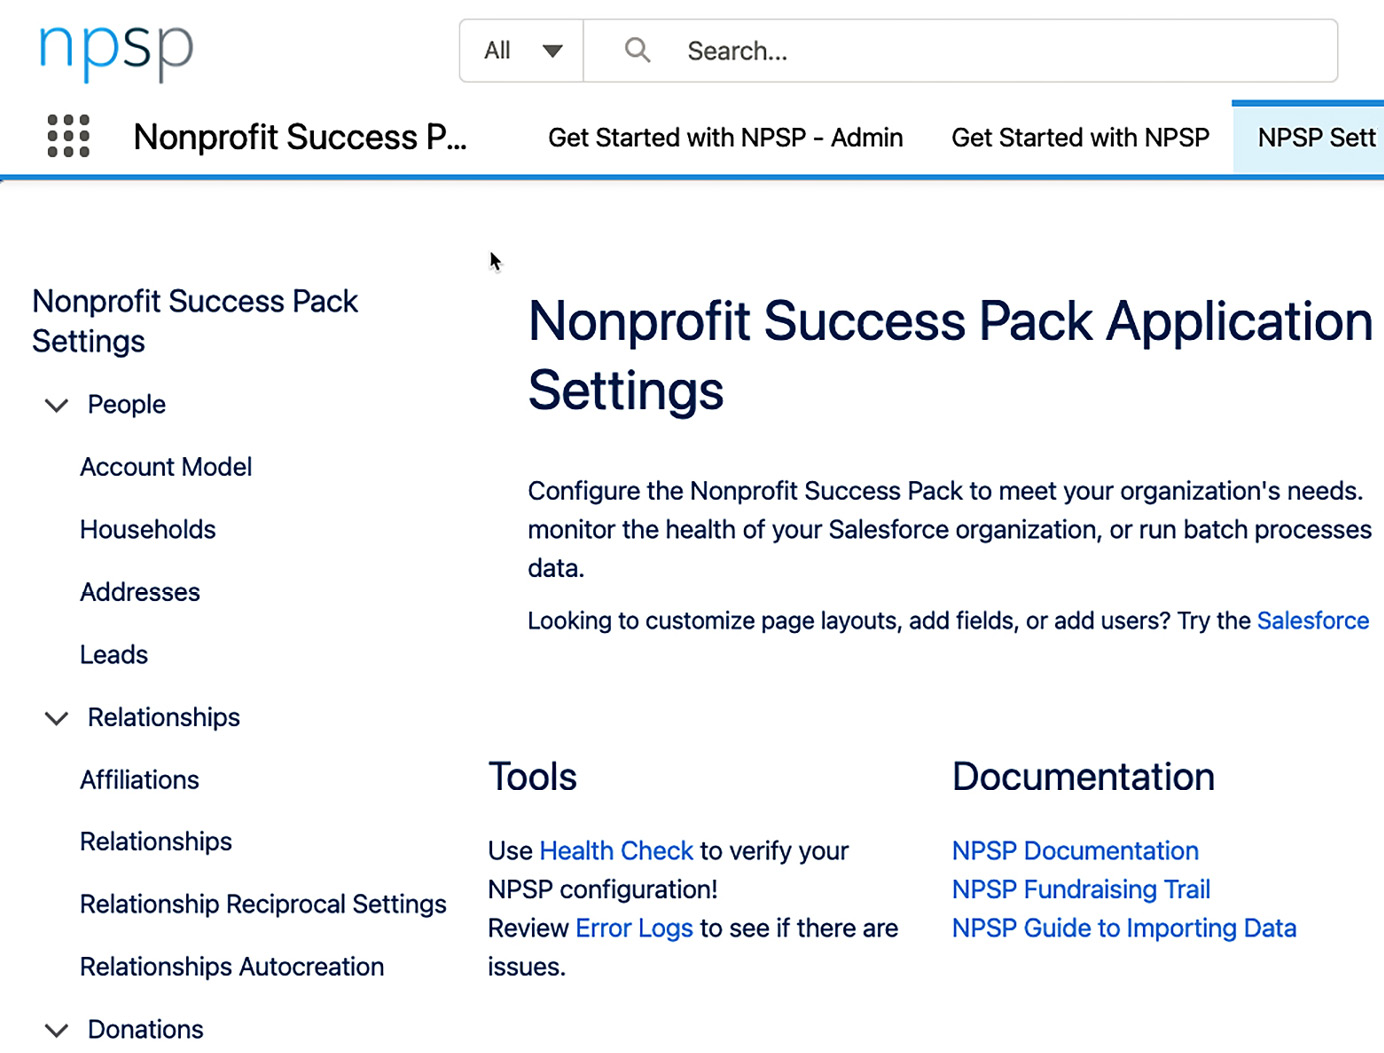This screenshot has width=1384, height=1053.
Task: Select the Relationships section heading
Action: [164, 717]
